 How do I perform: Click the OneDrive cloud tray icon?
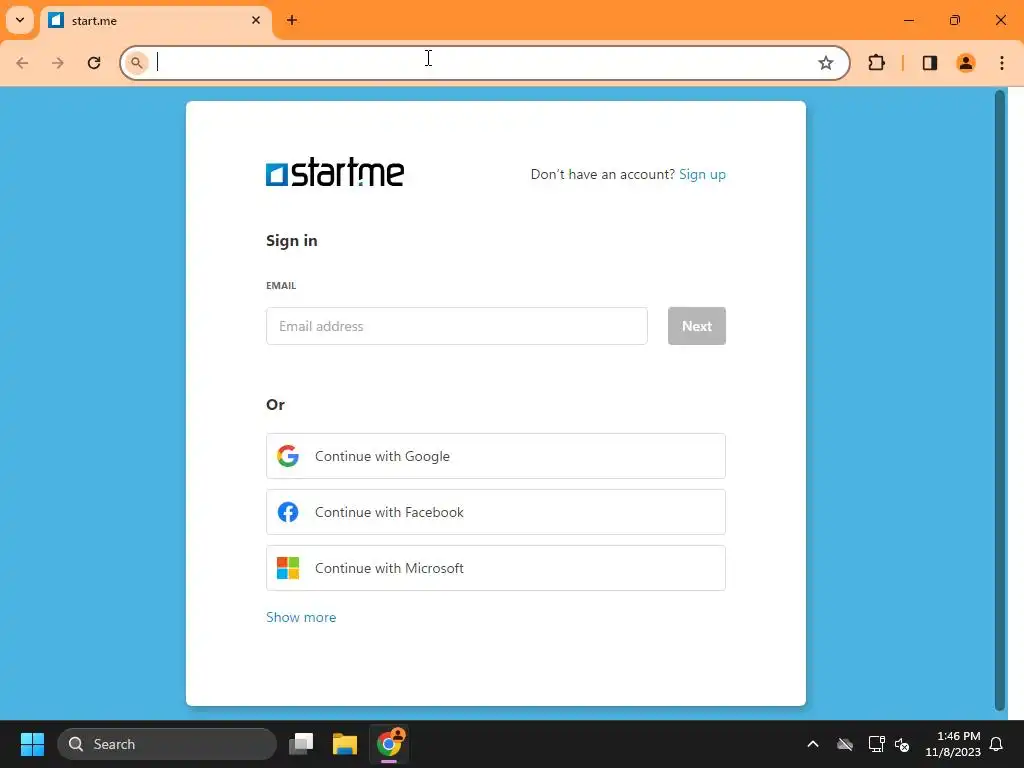click(845, 744)
